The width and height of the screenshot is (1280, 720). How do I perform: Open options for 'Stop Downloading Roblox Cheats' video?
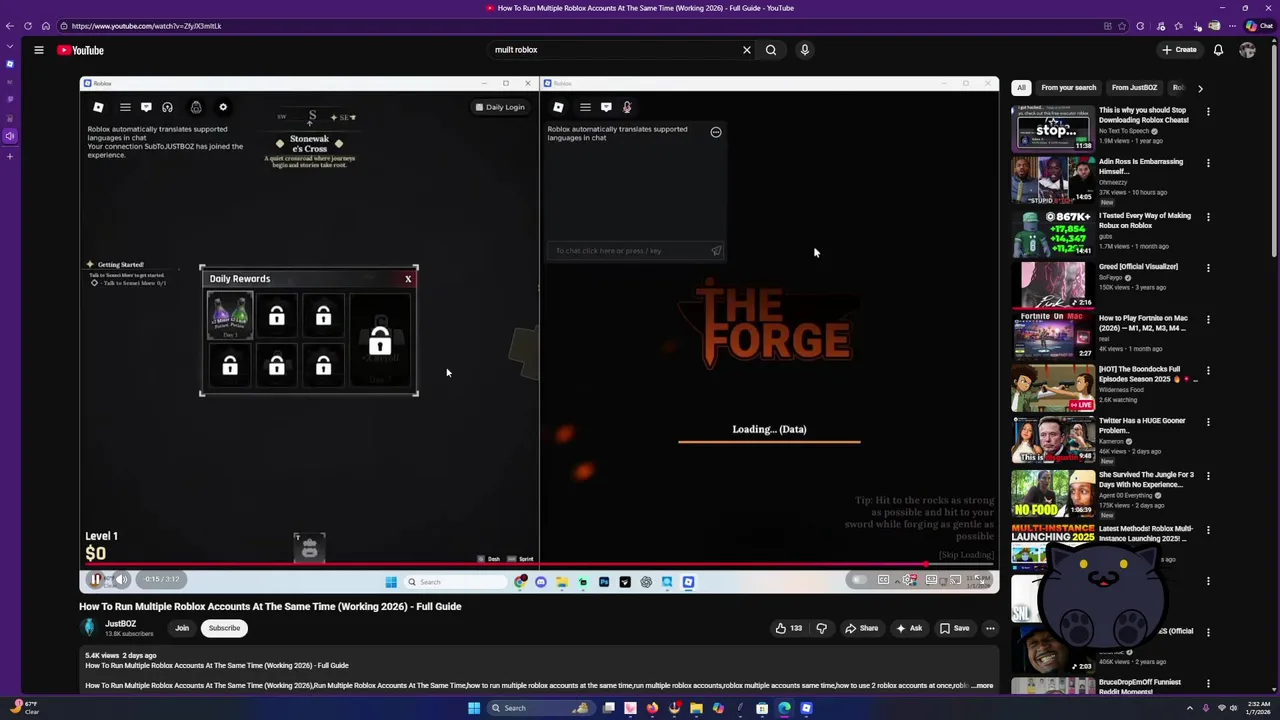click(1208, 112)
